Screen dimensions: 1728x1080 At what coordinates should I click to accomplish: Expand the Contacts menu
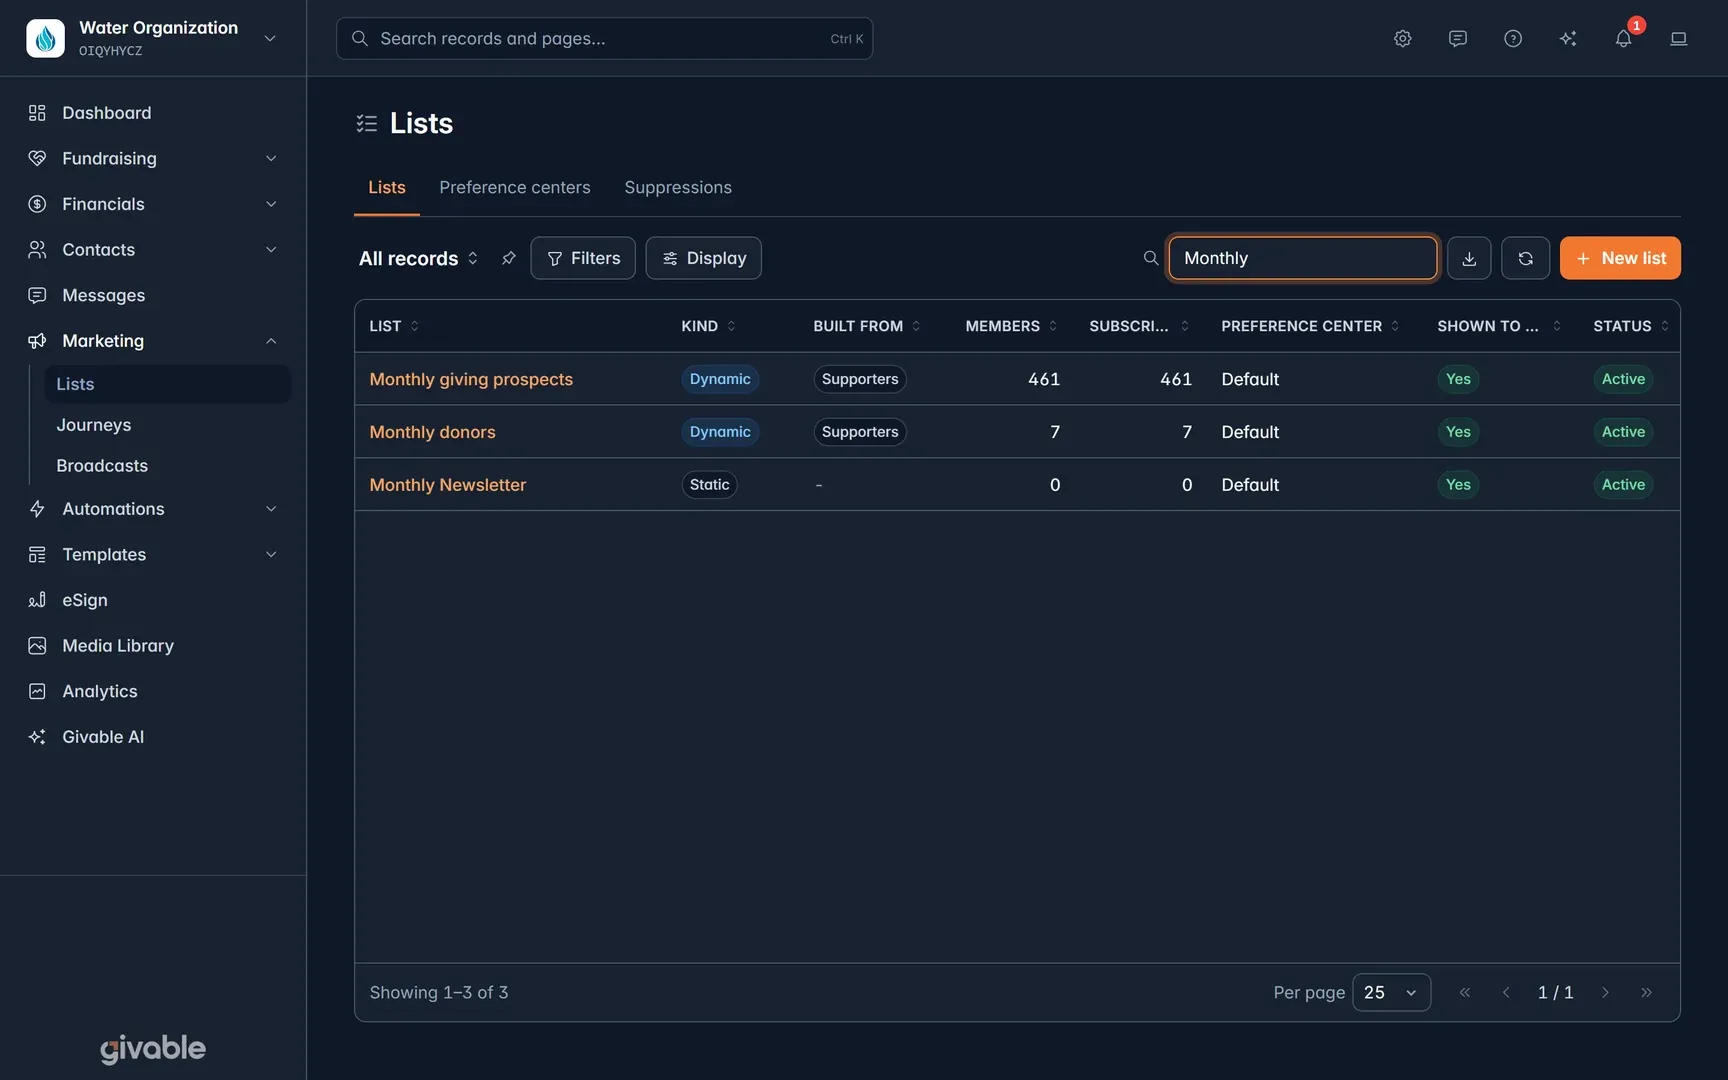coord(153,249)
